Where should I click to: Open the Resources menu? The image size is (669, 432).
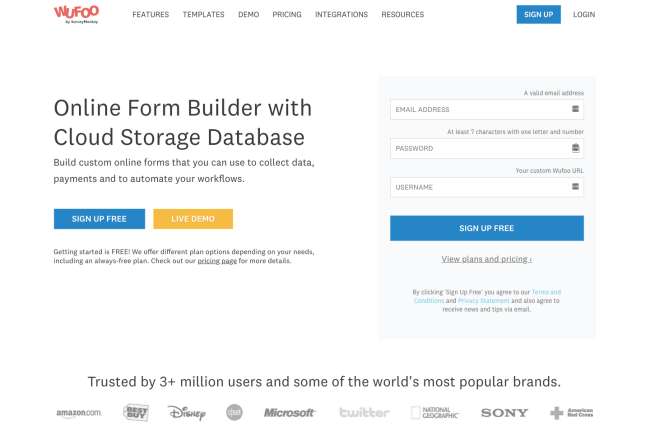[x=403, y=14]
